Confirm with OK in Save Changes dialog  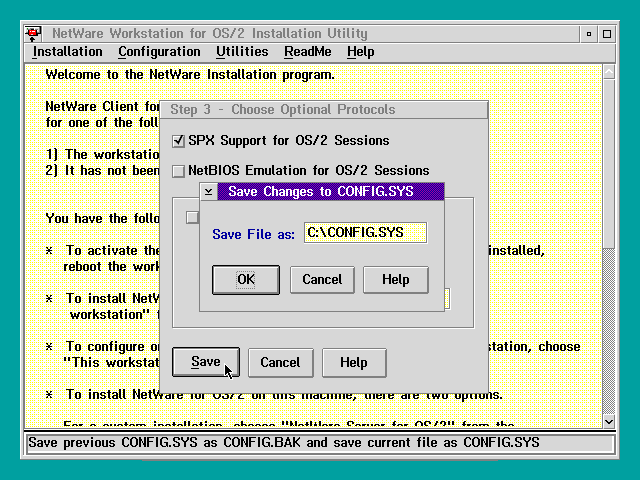(246, 280)
